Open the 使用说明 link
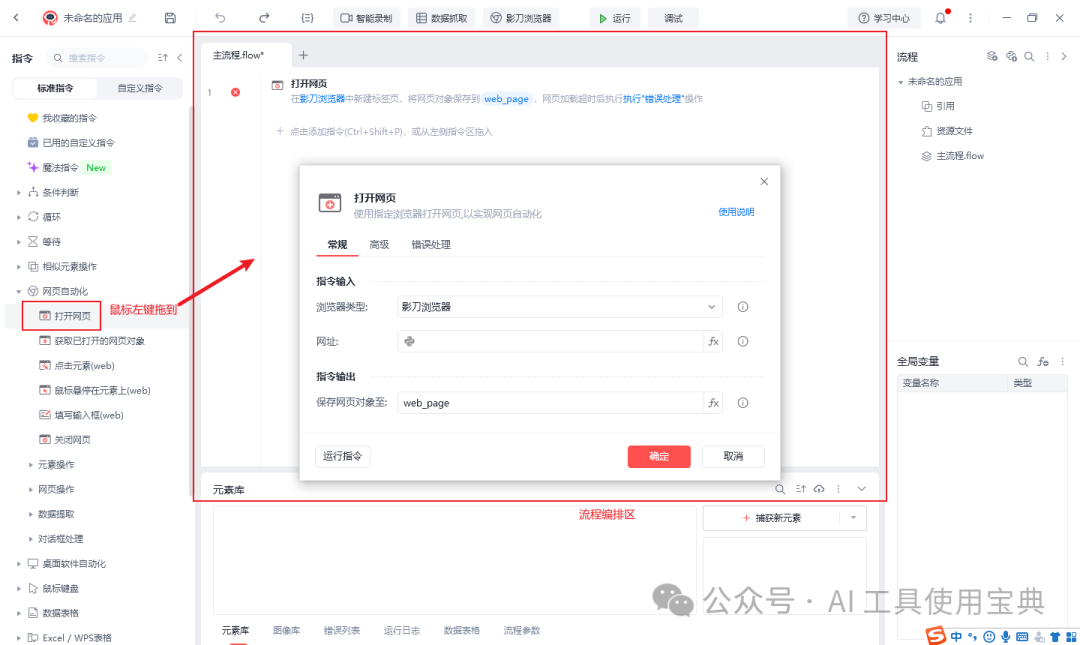1080x645 pixels. click(x=736, y=212)
